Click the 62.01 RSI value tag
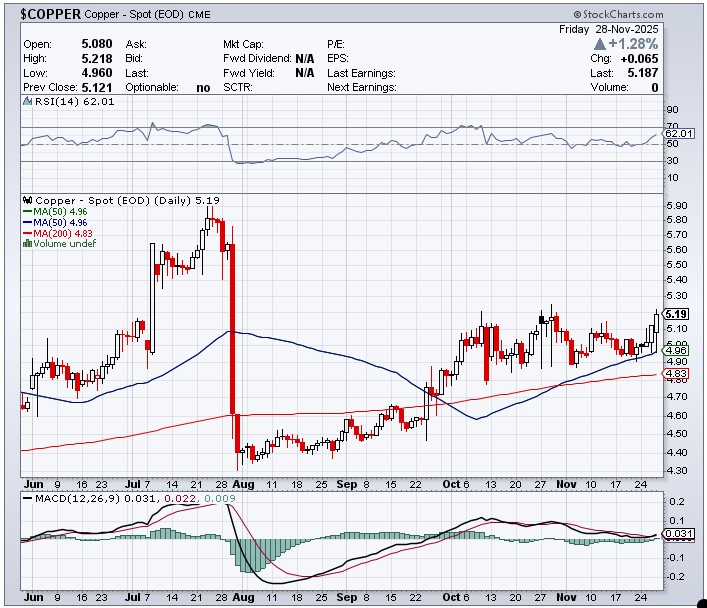 (678, 133)
